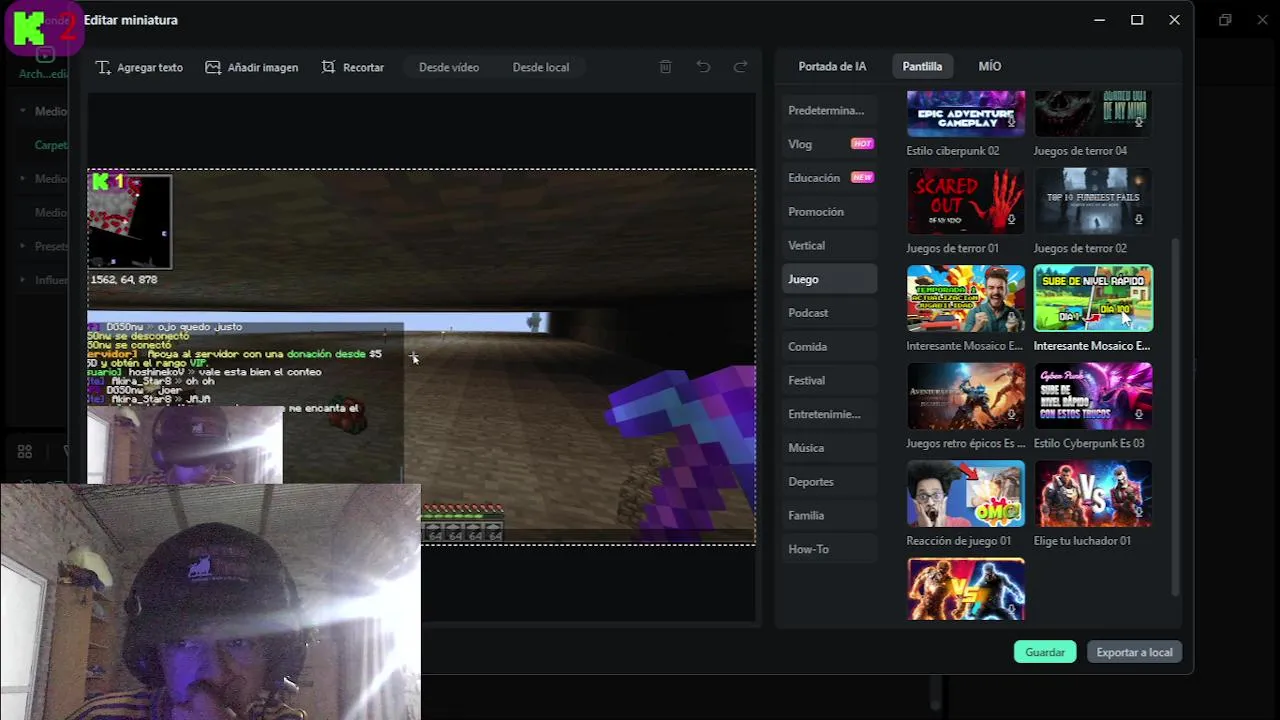Click the image icon beside Añadir imagen

tap(213, 67)
